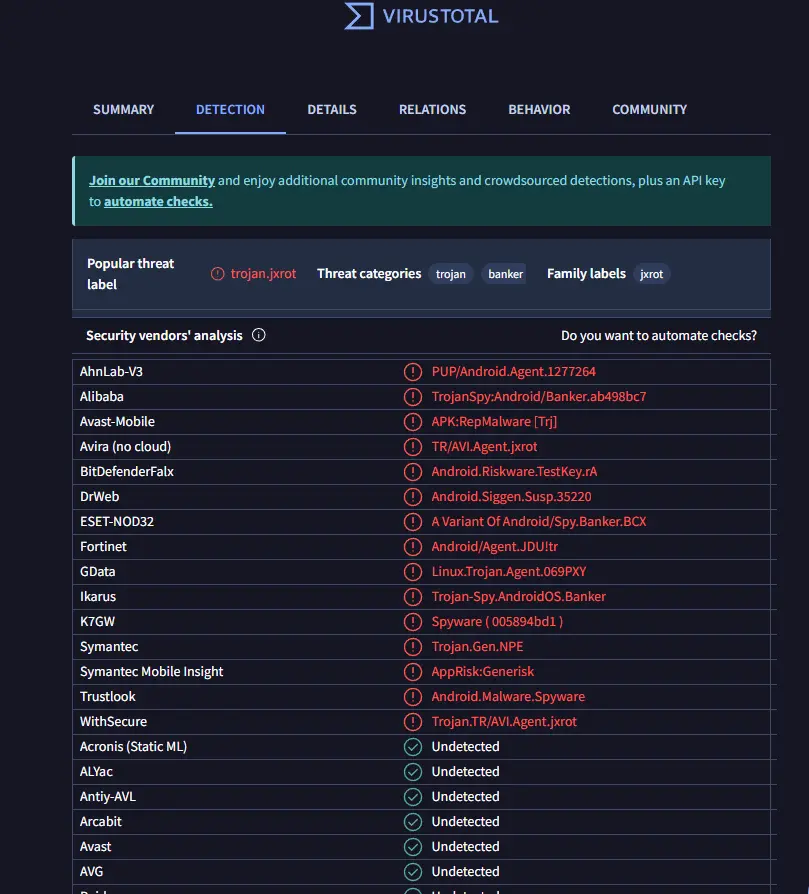Image resolution: width=809 pixels, height=894 pixels.
Task: Select Spyware ( 005894bd1 ) result
Action: point(497,621)
